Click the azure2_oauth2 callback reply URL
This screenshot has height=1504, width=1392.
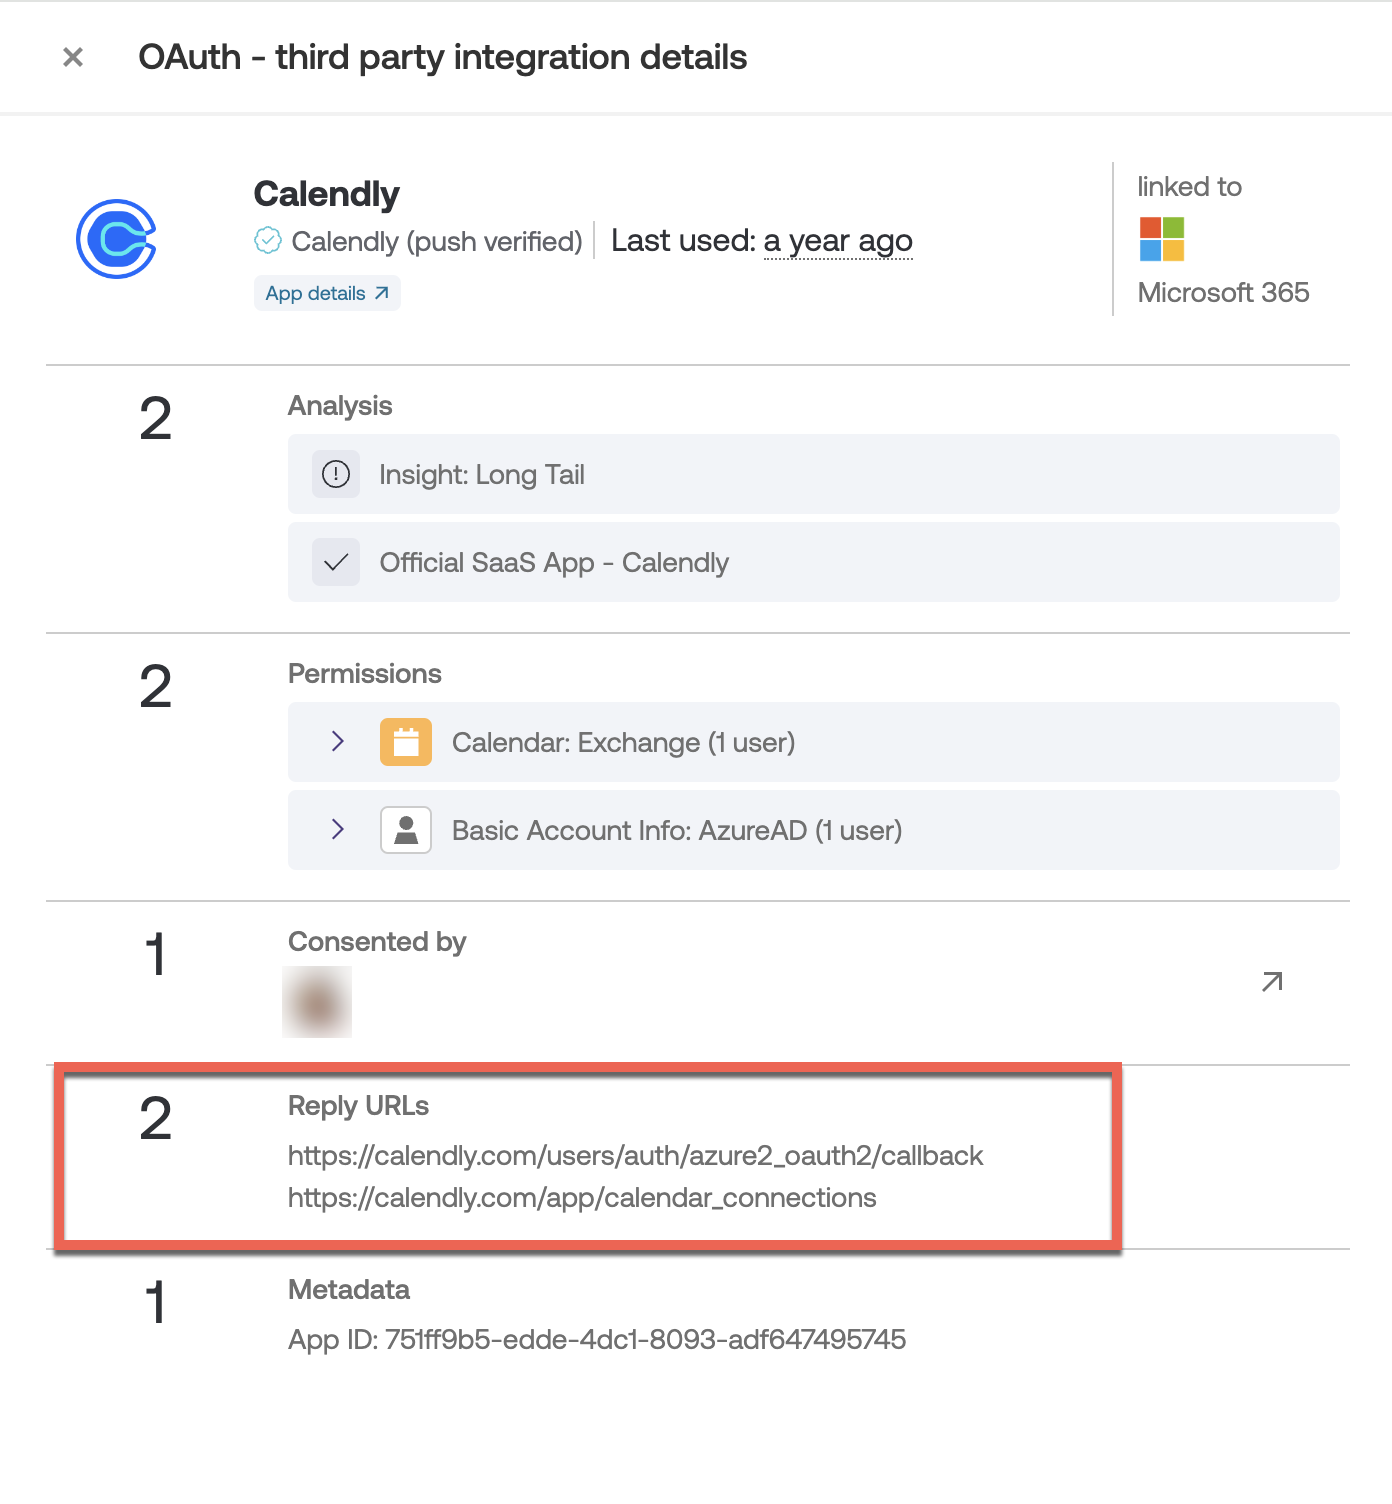[x=635, y=1156]
